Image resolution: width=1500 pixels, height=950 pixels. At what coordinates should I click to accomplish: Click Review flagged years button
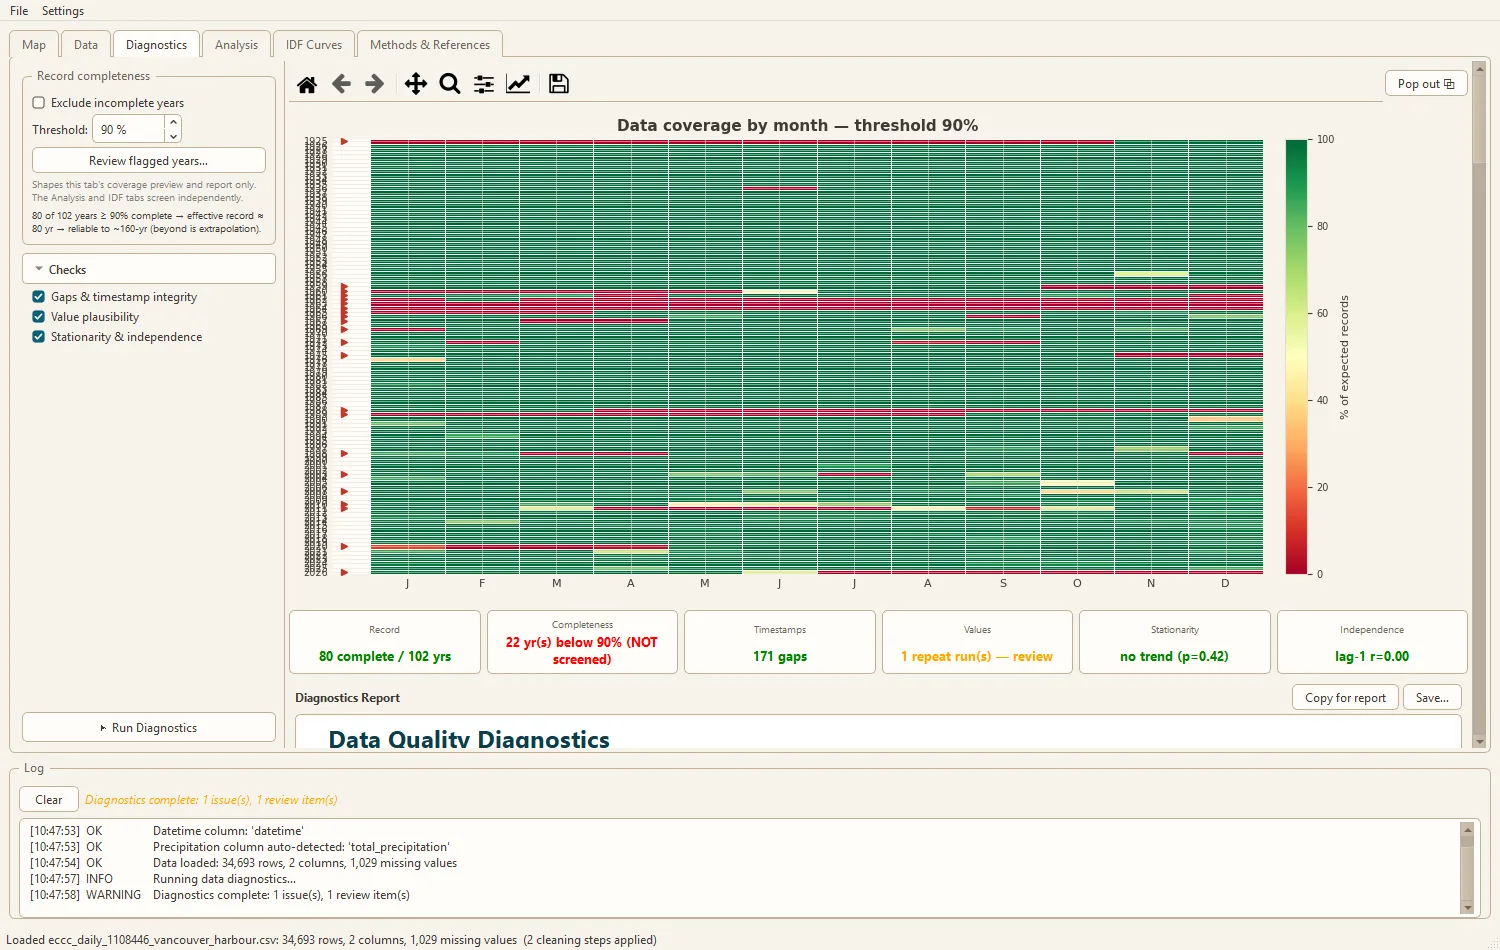pyautogui.click(x=149, y=160)
